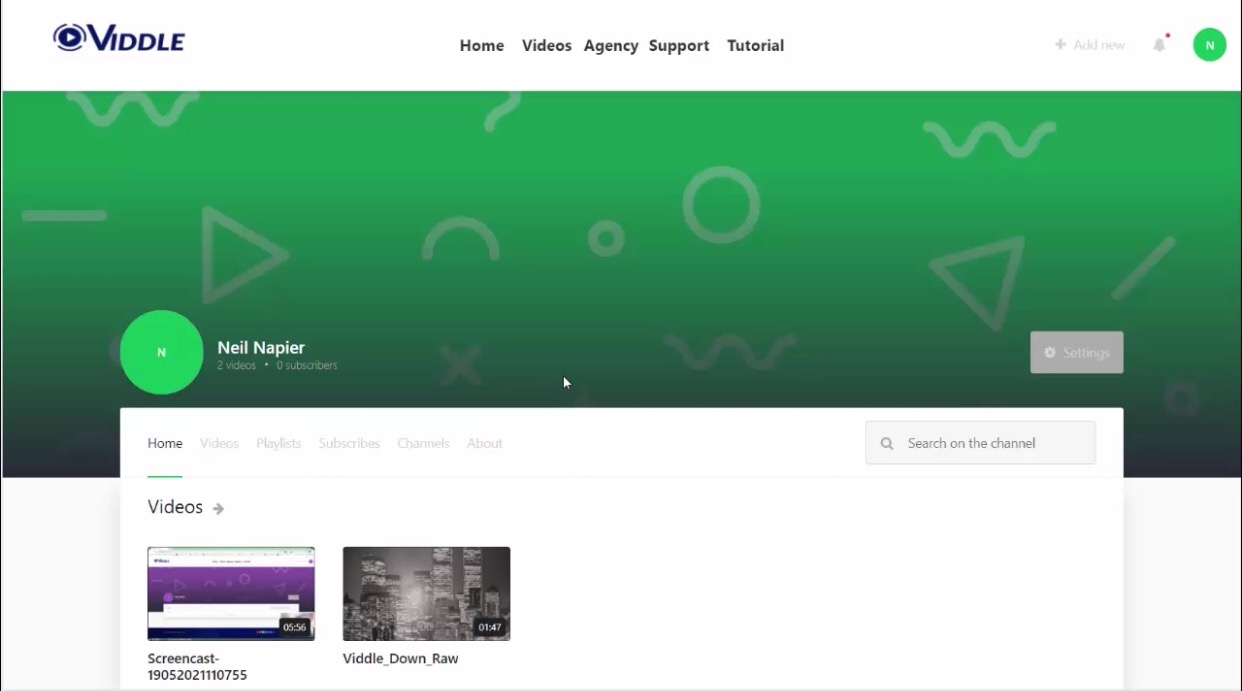This screenshot has height=691, width=1242.
Task: Click the 0 subscribers text
Action: 307,366
